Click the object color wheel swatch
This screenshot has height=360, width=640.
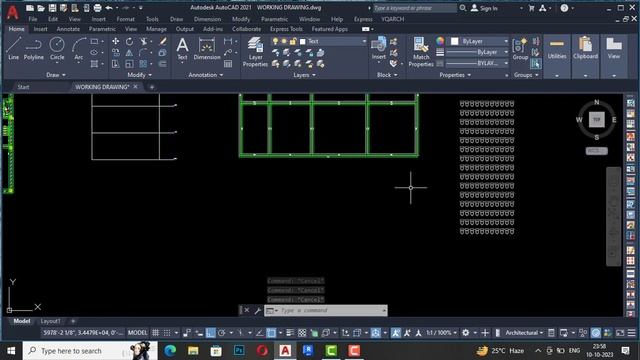(440, 41)
